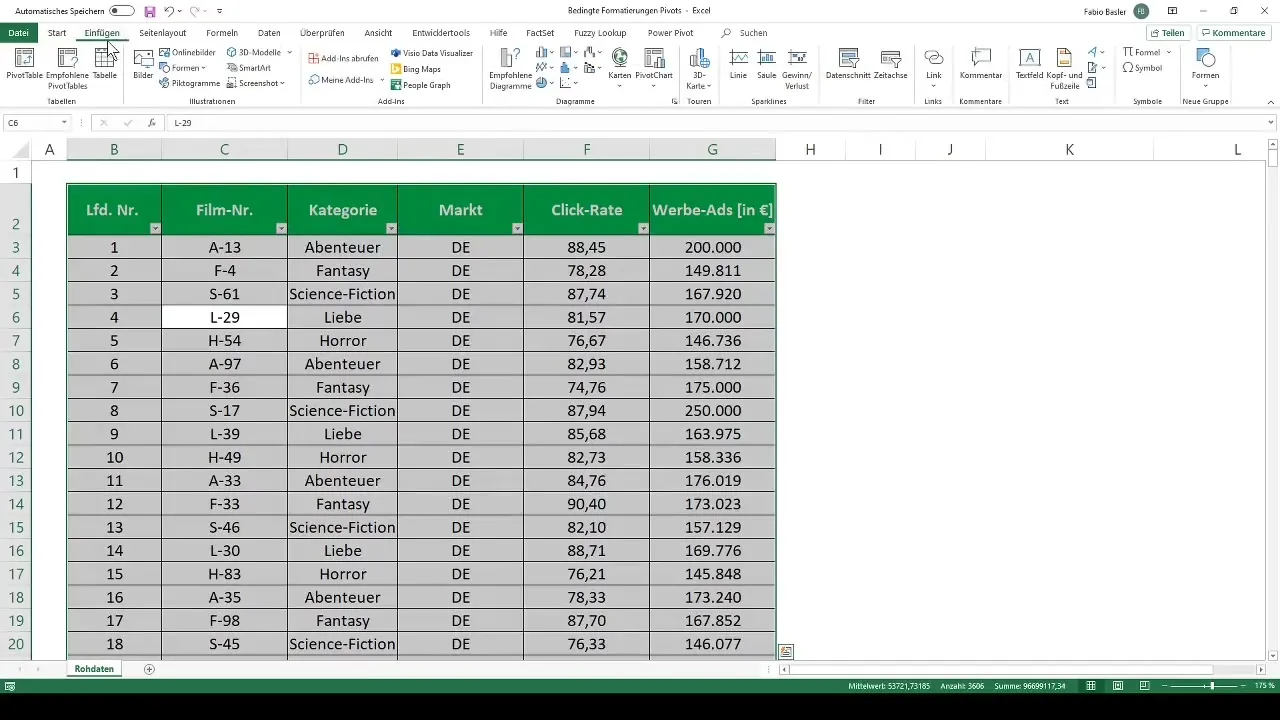Viewport: 1280px width, 720px height.
Task: Open Markt column filter dropdown
Action: click(x=516, y=228)
